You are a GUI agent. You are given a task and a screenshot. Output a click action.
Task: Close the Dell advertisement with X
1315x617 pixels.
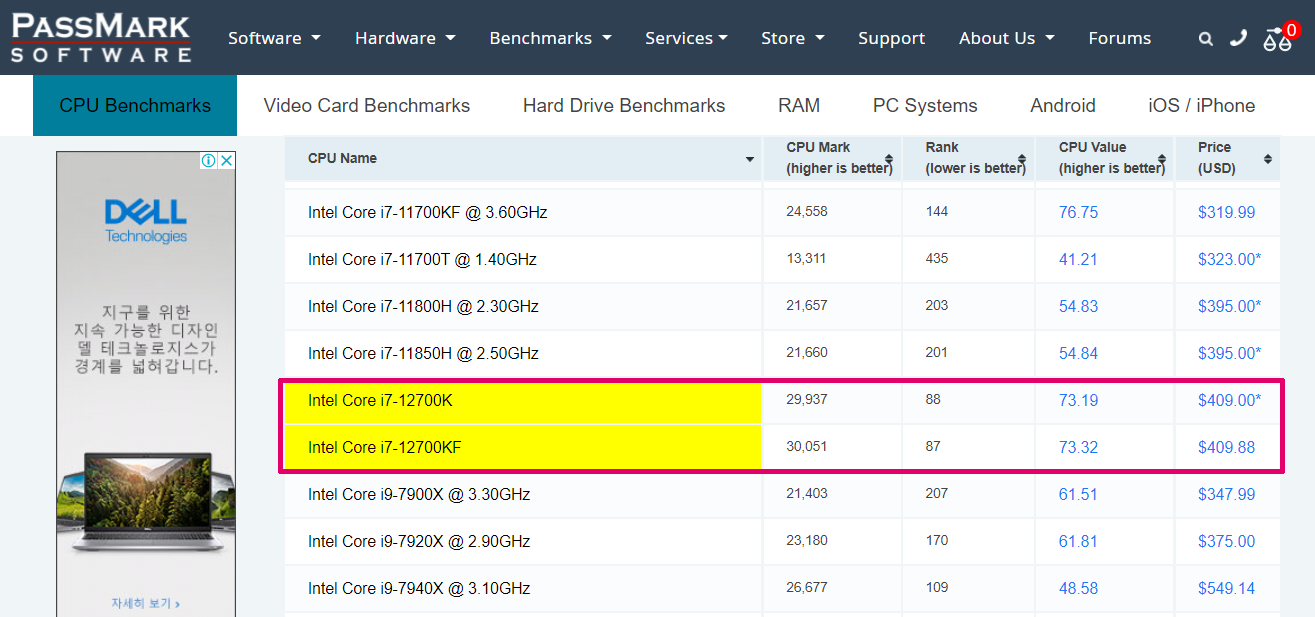227,161
